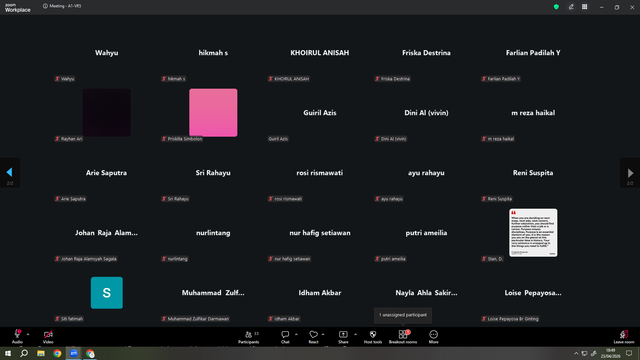Open Breakout rooms
640x360 pixels.
click(403, 337)
